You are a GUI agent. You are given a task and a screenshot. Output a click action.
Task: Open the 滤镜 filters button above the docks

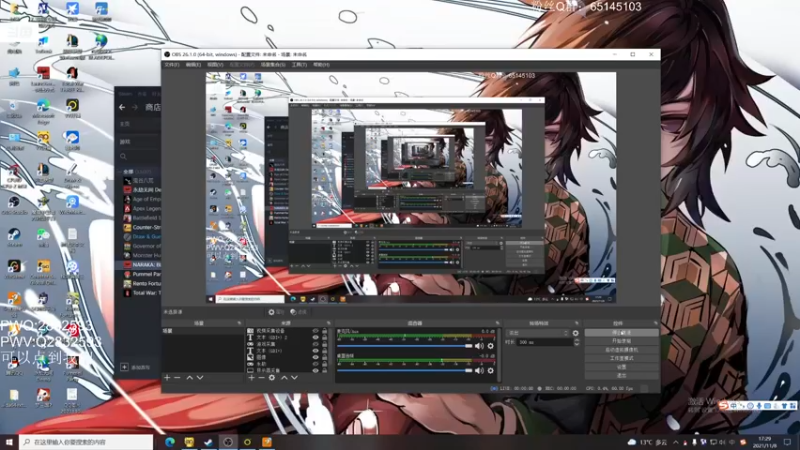298,312
